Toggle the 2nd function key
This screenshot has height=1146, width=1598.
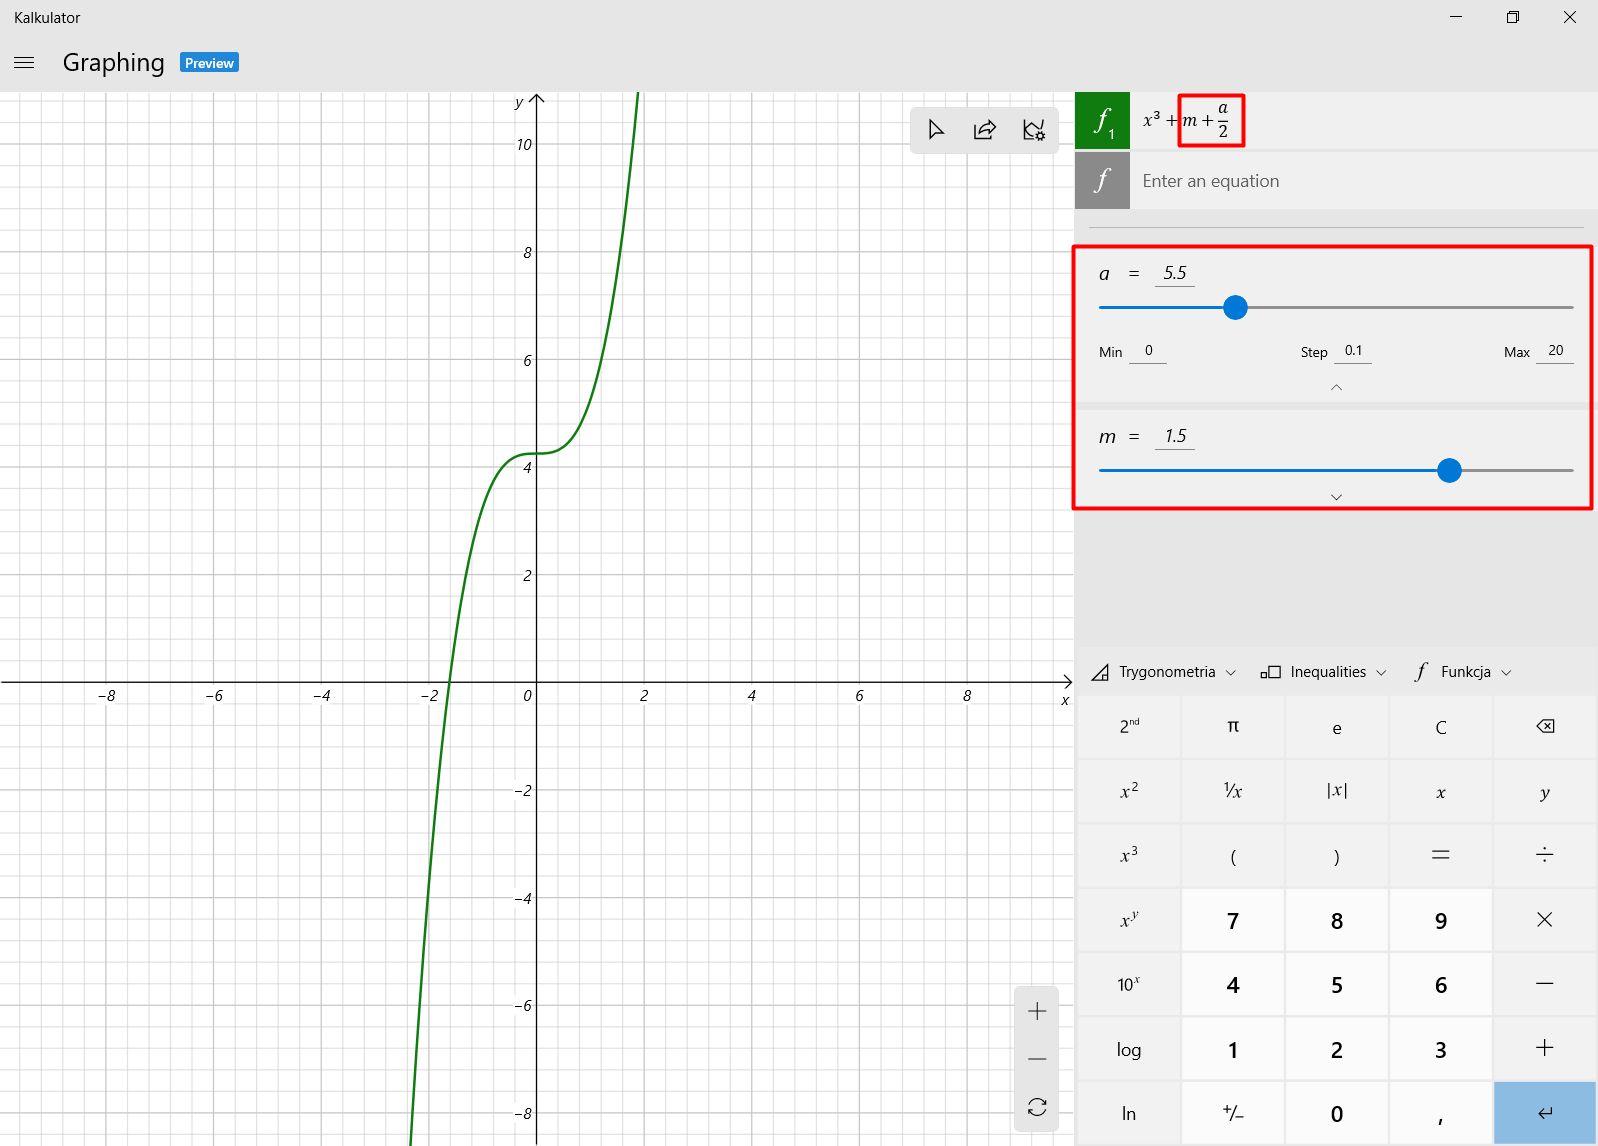1129,727
